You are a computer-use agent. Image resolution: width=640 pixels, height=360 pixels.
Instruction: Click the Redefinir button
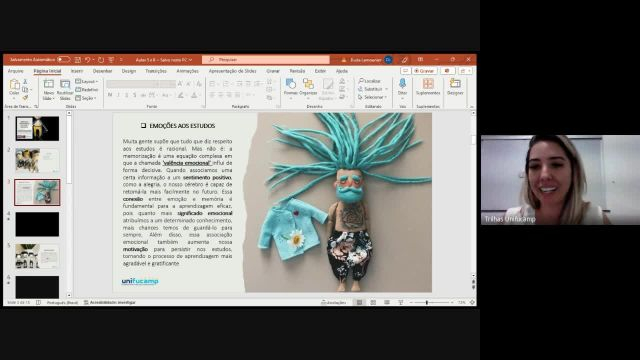[87, 90]
